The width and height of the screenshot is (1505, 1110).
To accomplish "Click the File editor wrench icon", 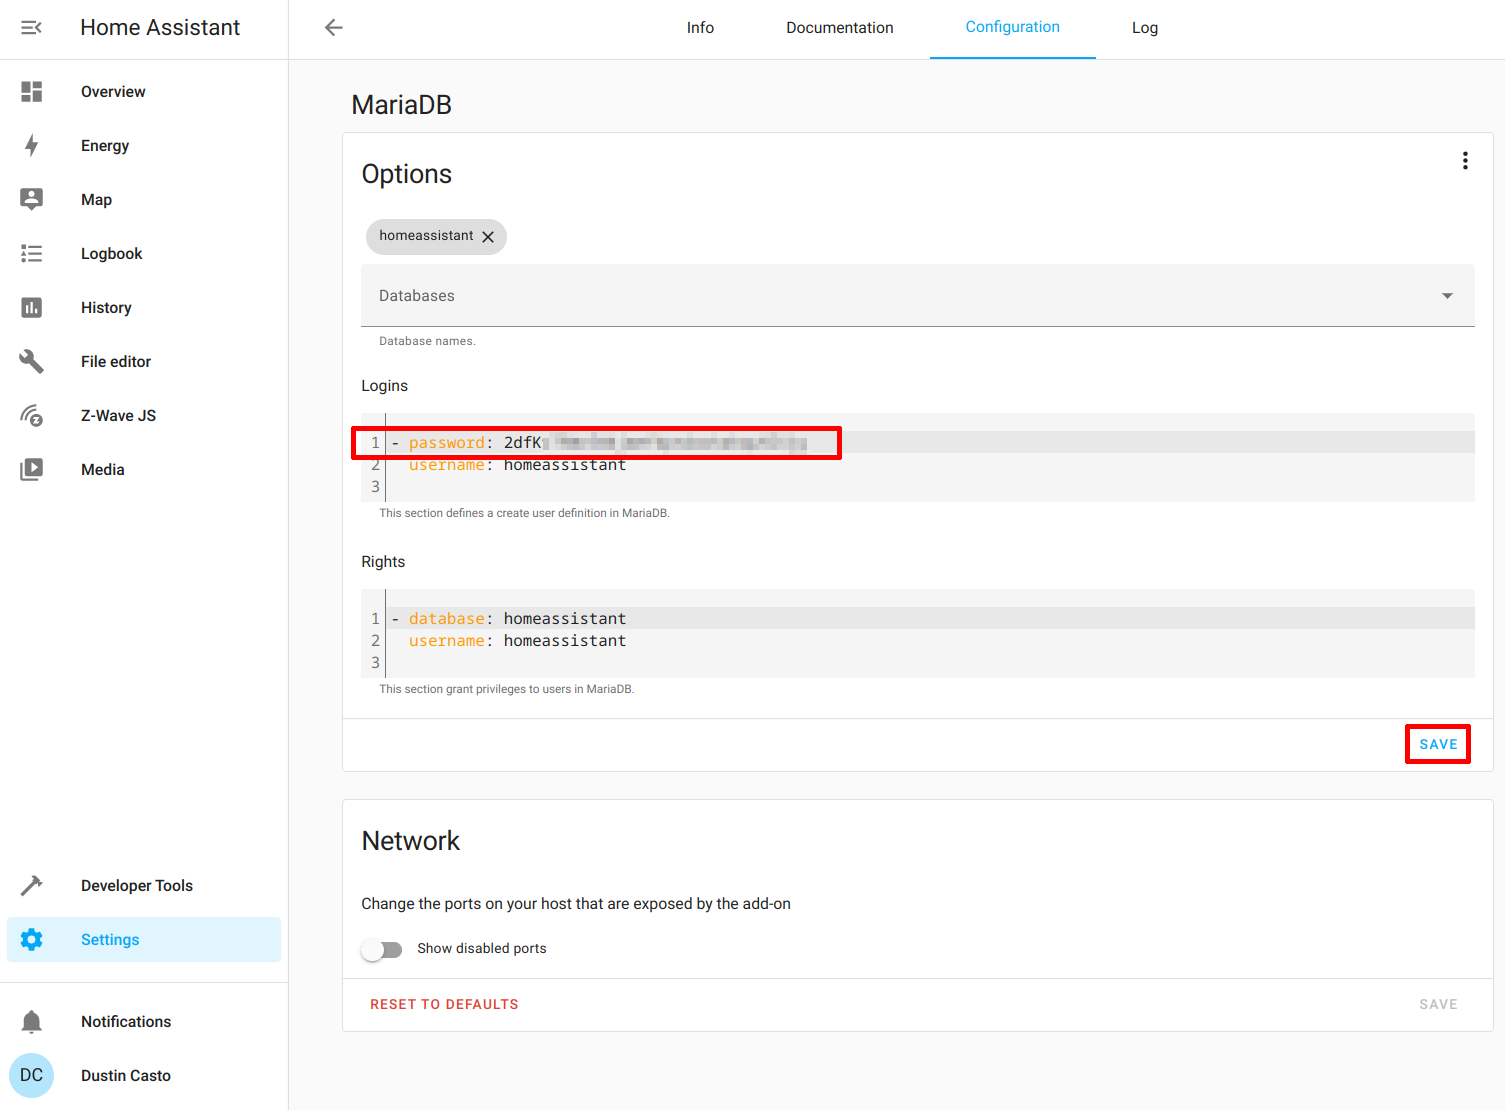I will [x=32, y=361].
